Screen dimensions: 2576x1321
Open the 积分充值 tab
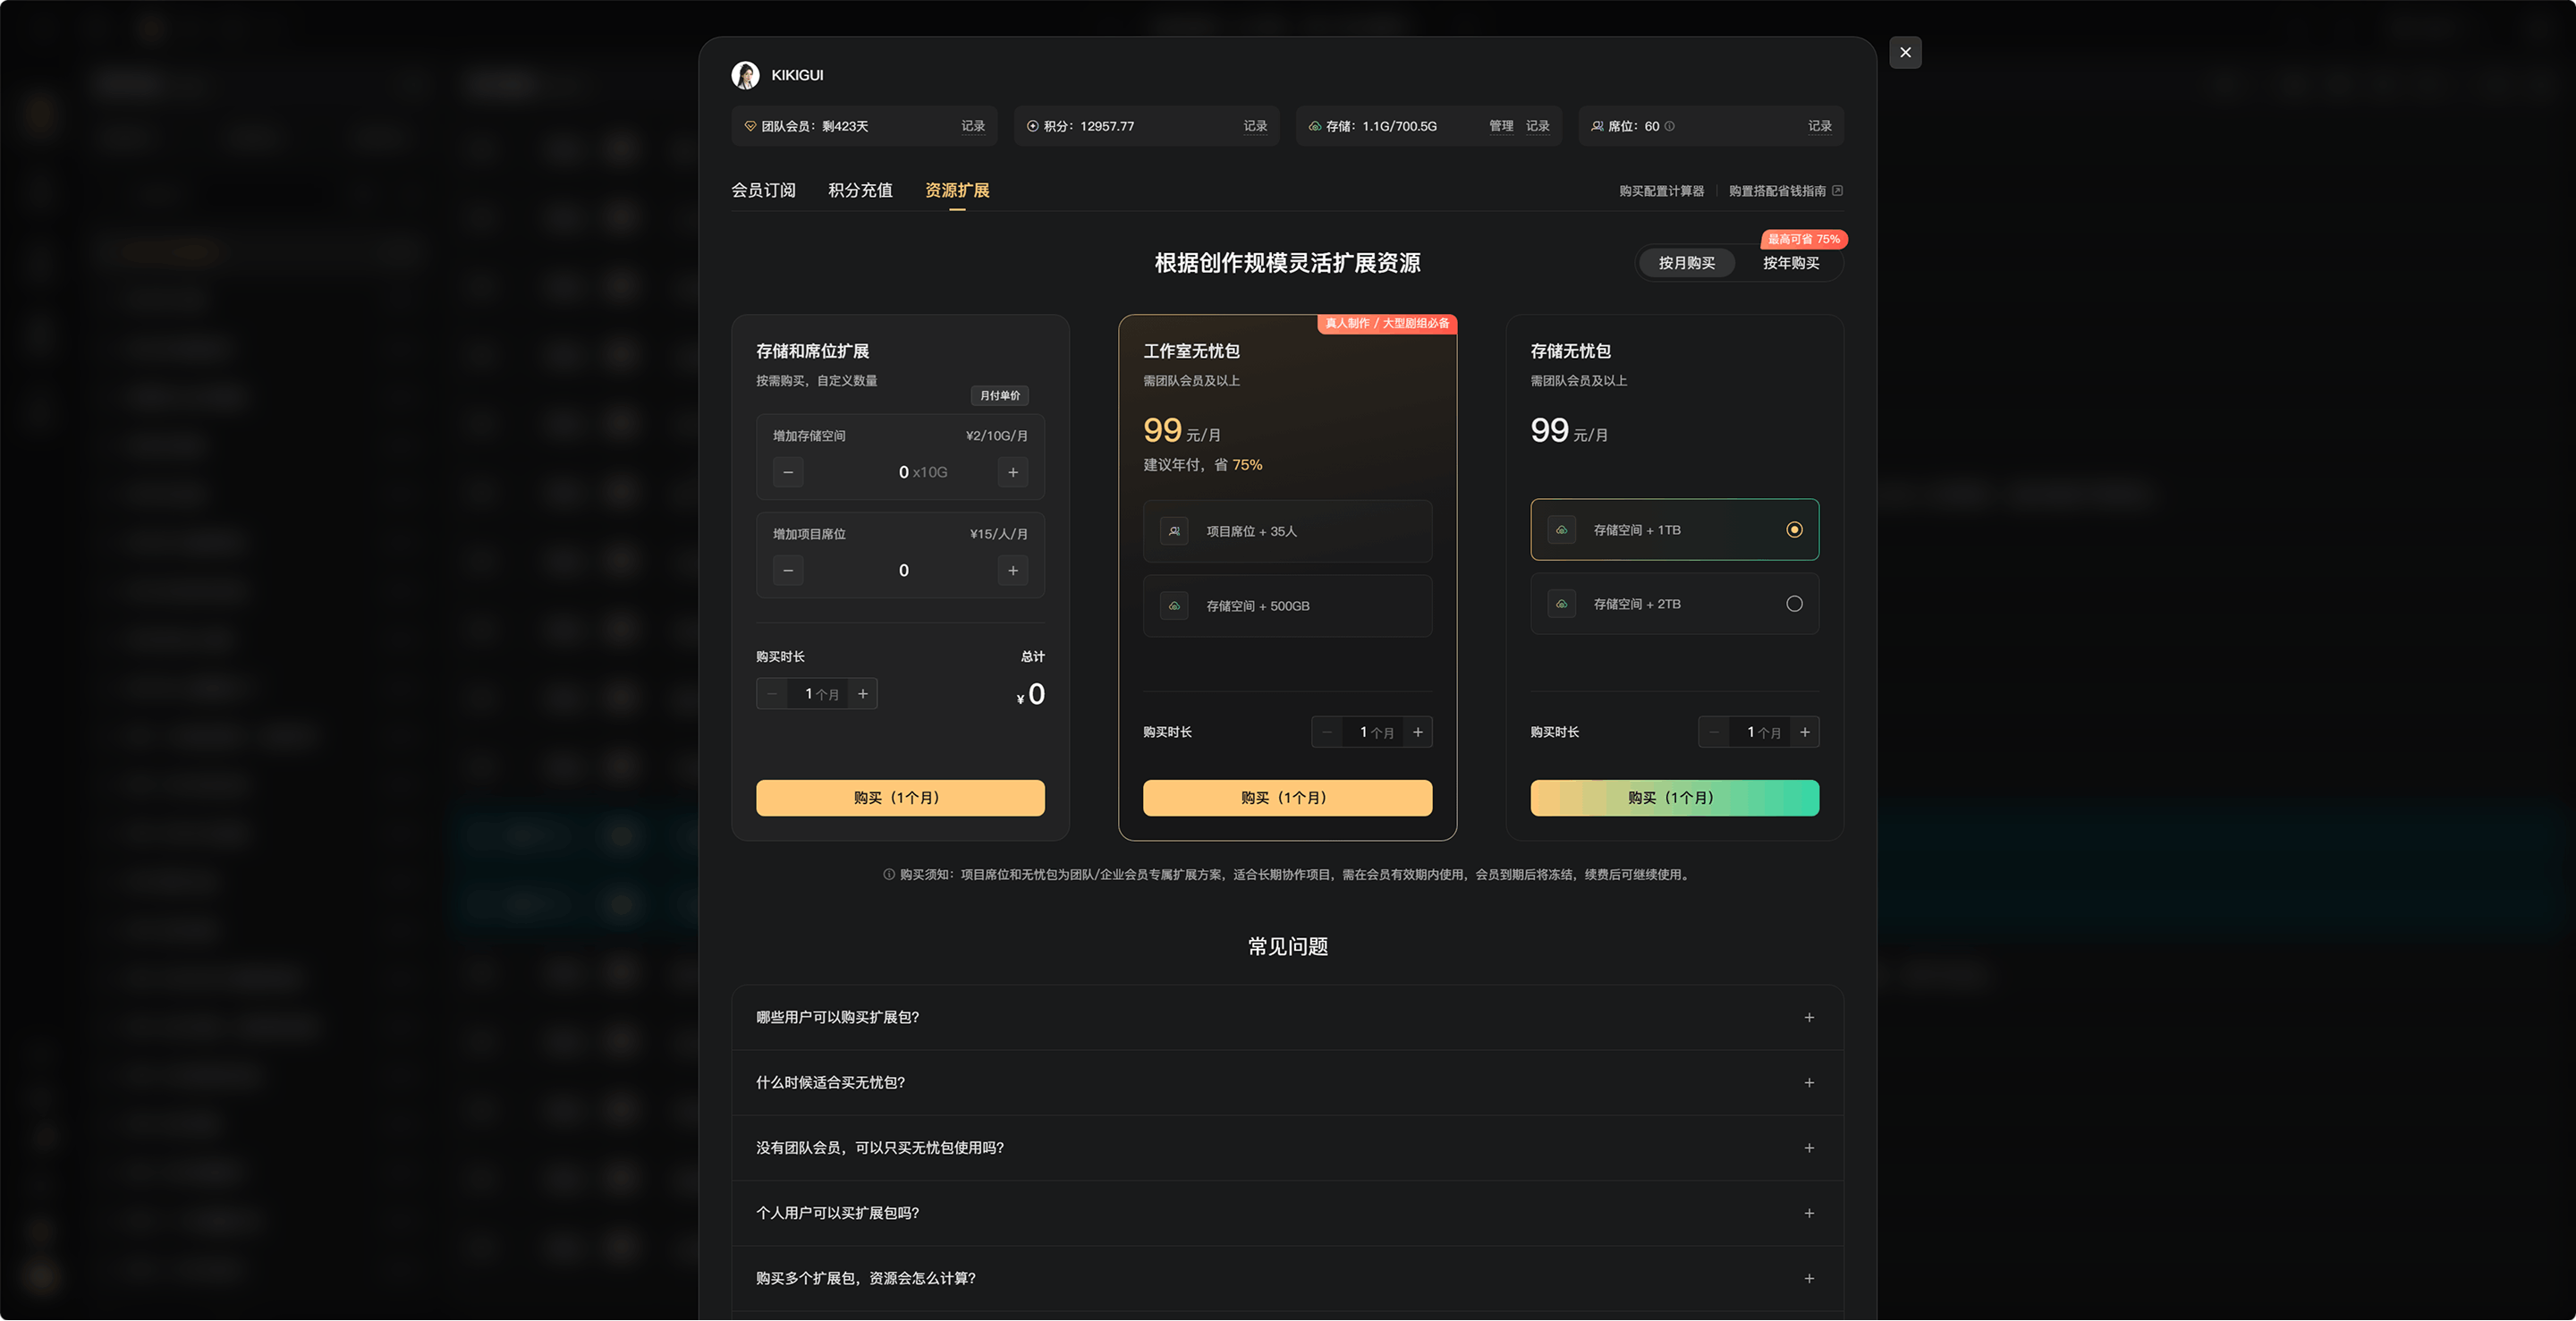860,190
